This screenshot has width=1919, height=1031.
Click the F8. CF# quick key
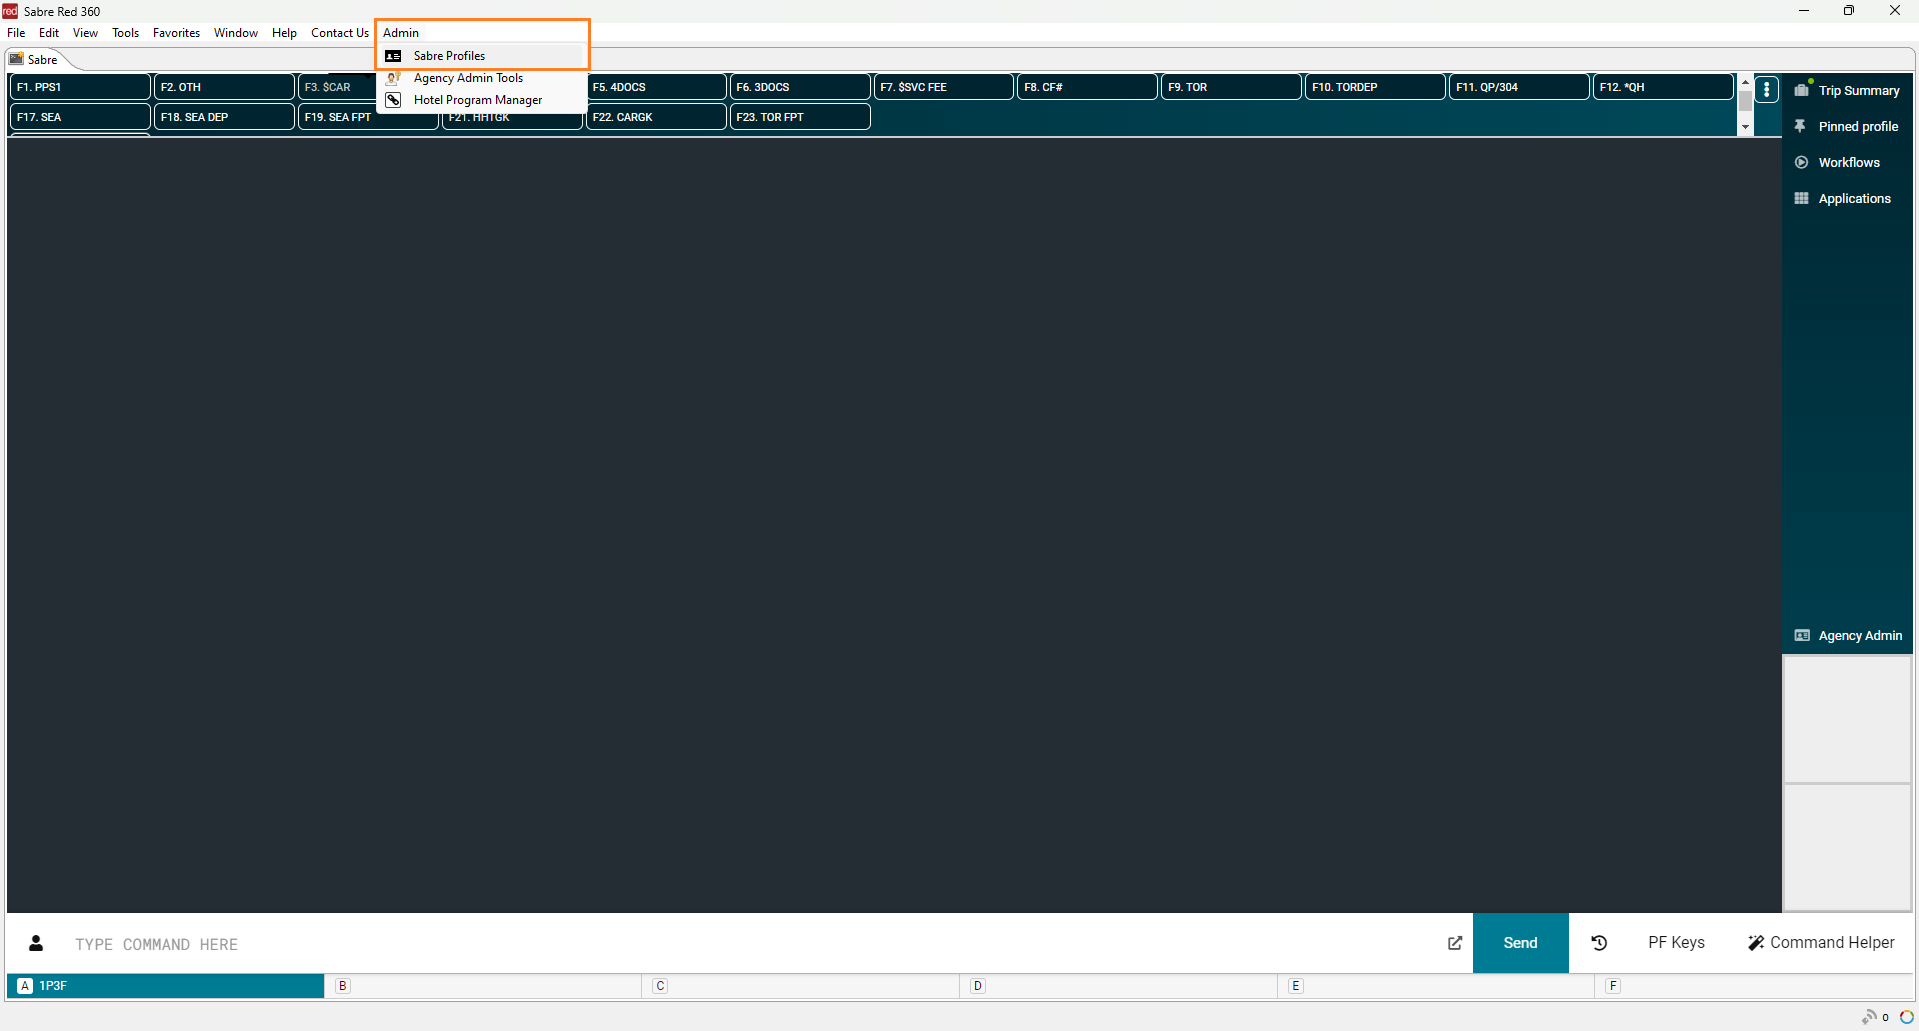pyautogui.click(x=1088, y=87)
